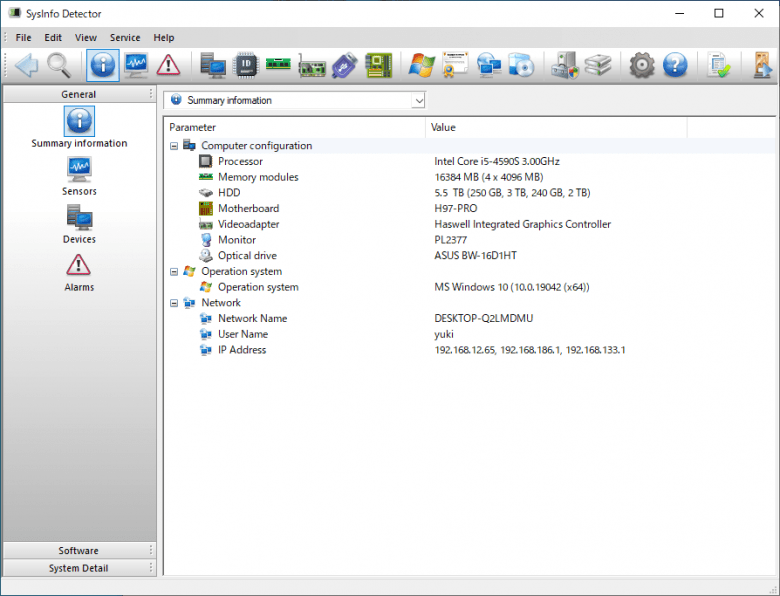Click the Back arrow toolbar icon
This screenshot has width=780, height=596.
pos(26,65)
